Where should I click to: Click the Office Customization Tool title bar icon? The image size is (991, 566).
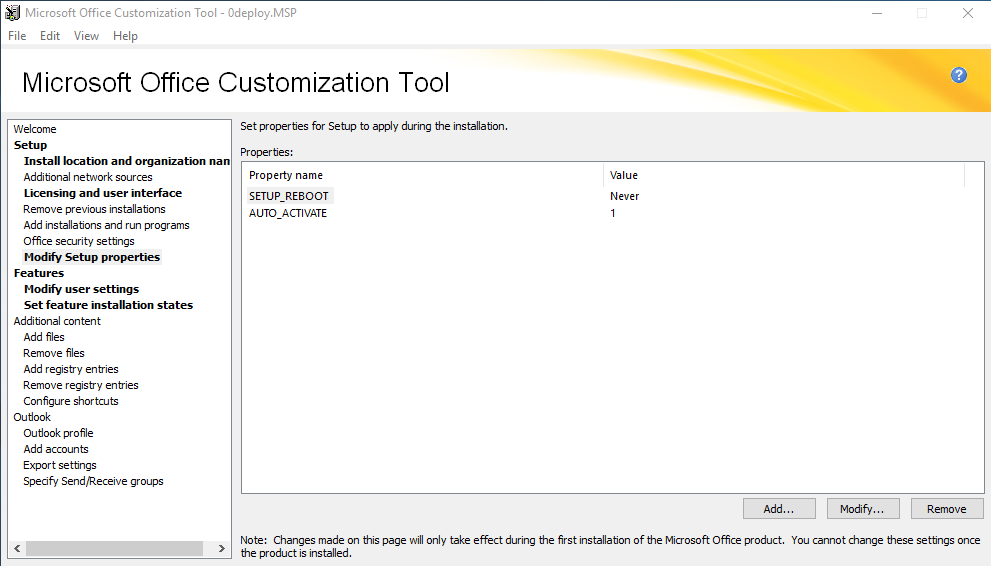(x=12, y=13)
